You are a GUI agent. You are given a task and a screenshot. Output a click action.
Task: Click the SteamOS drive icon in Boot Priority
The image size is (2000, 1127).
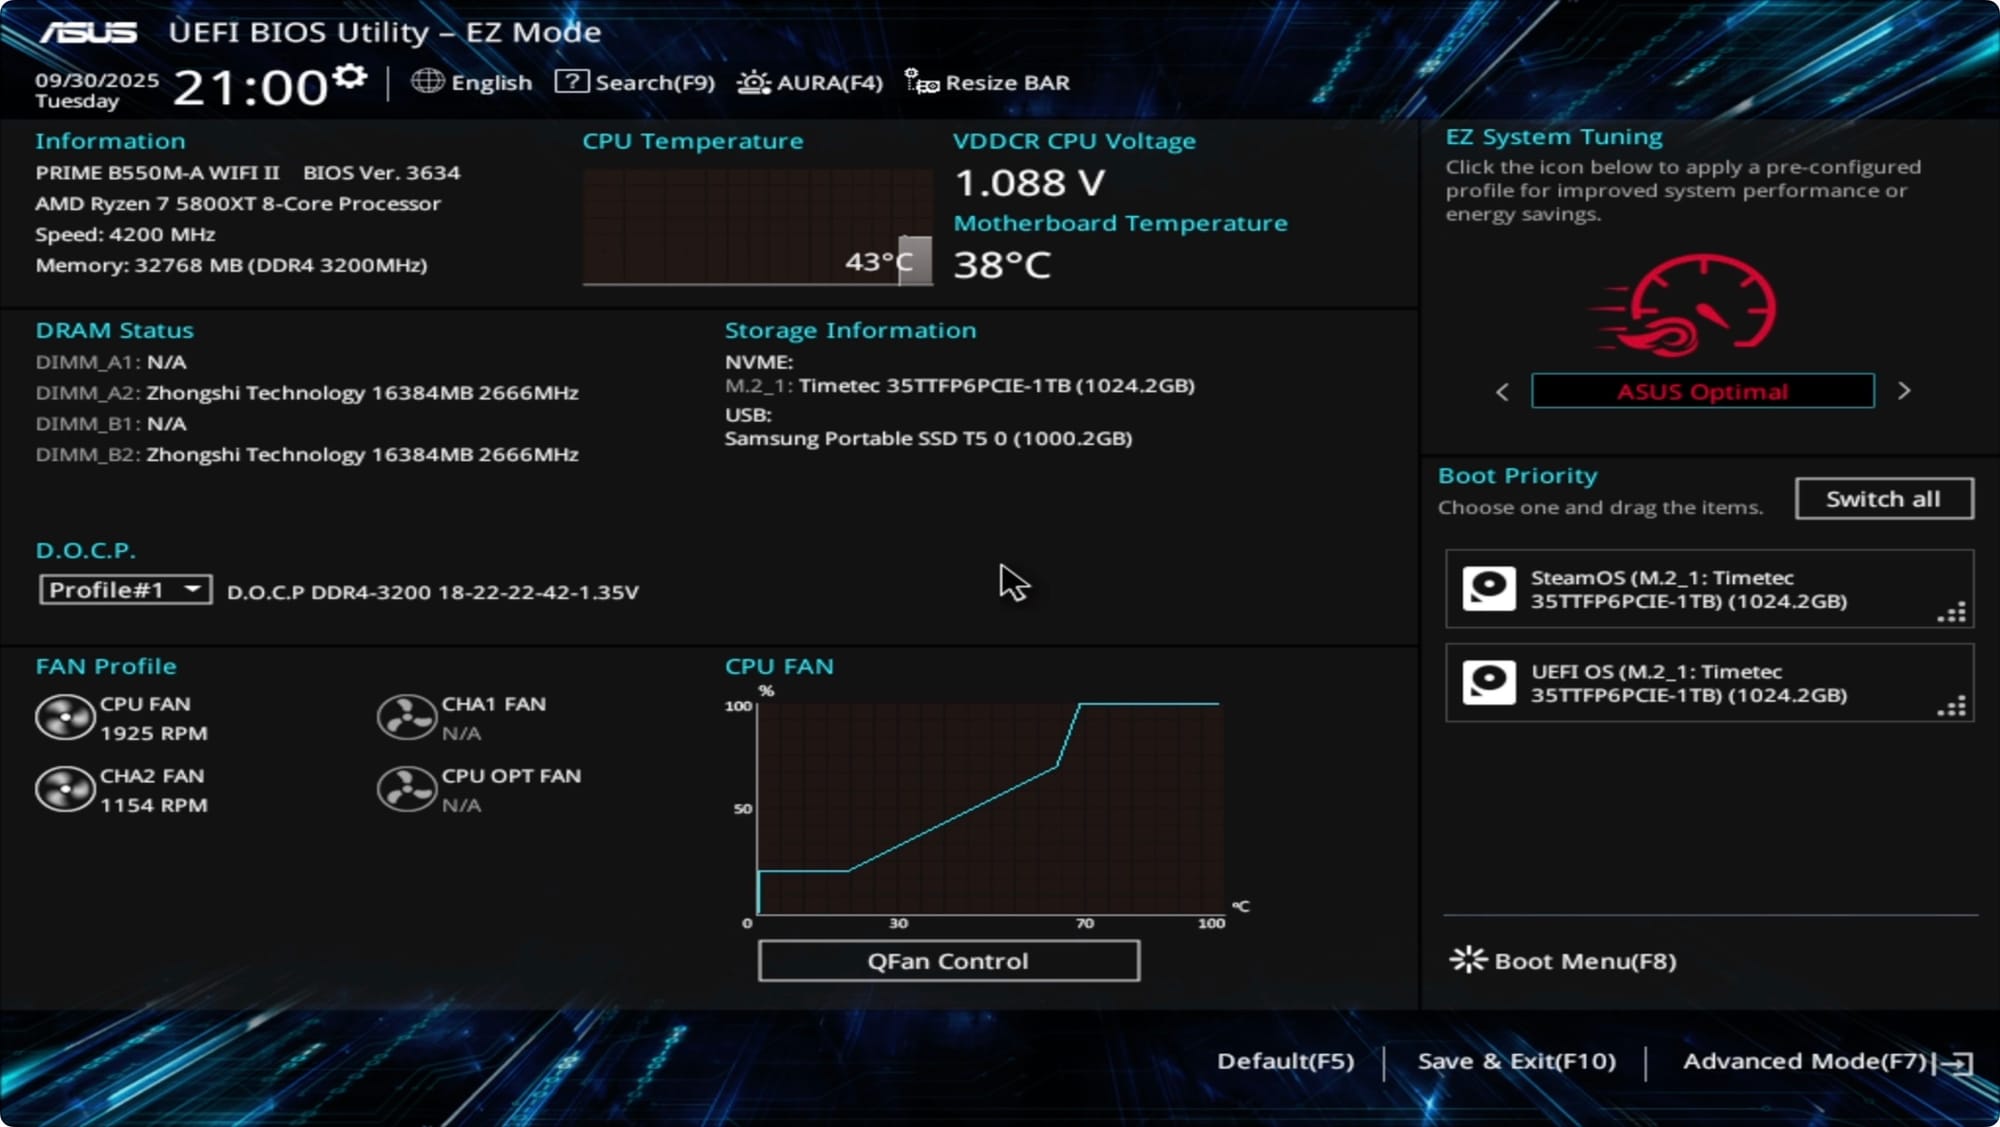[1491, 588]
